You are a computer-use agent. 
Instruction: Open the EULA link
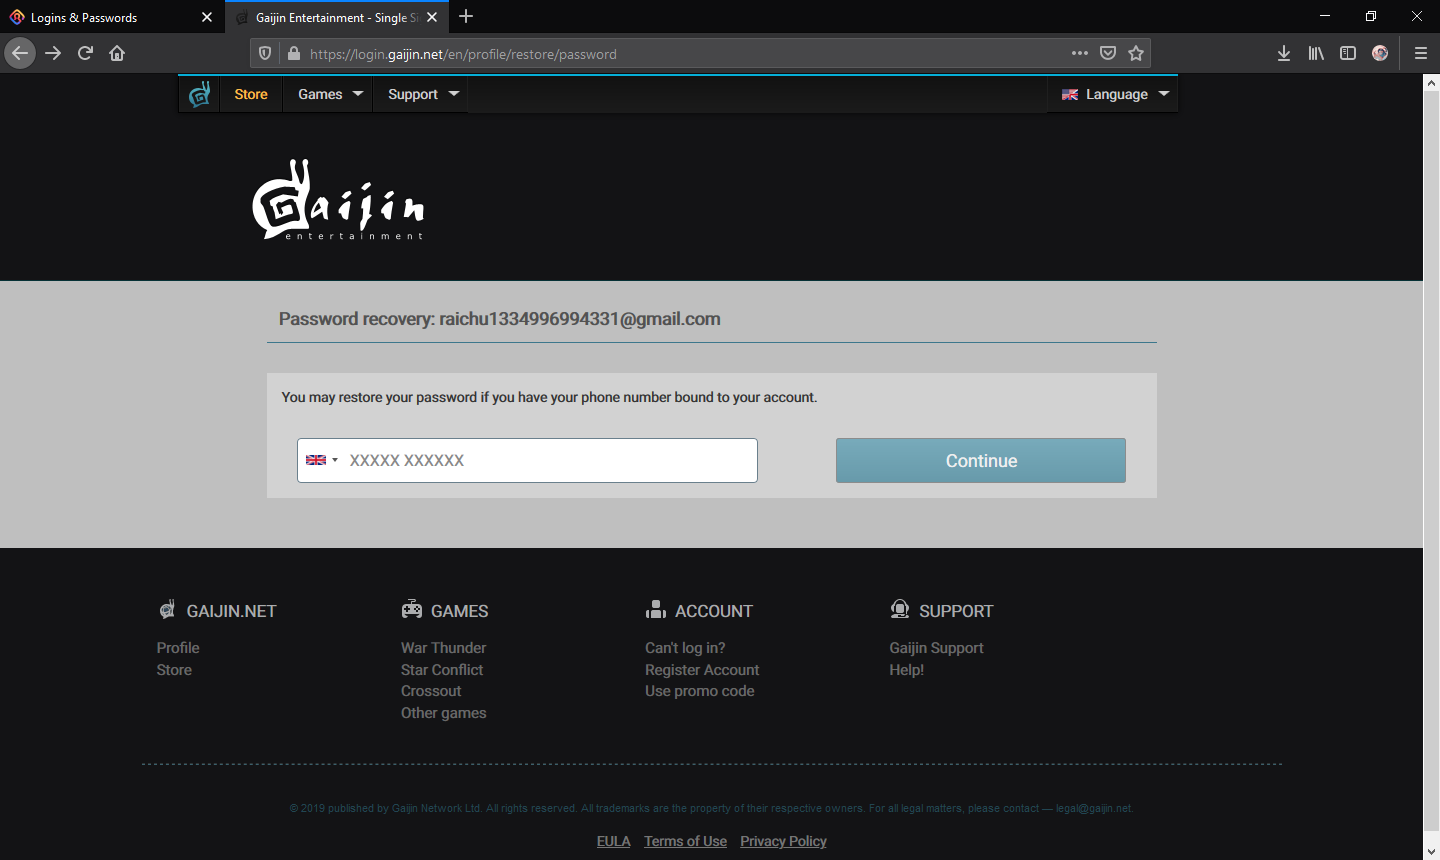613,841
